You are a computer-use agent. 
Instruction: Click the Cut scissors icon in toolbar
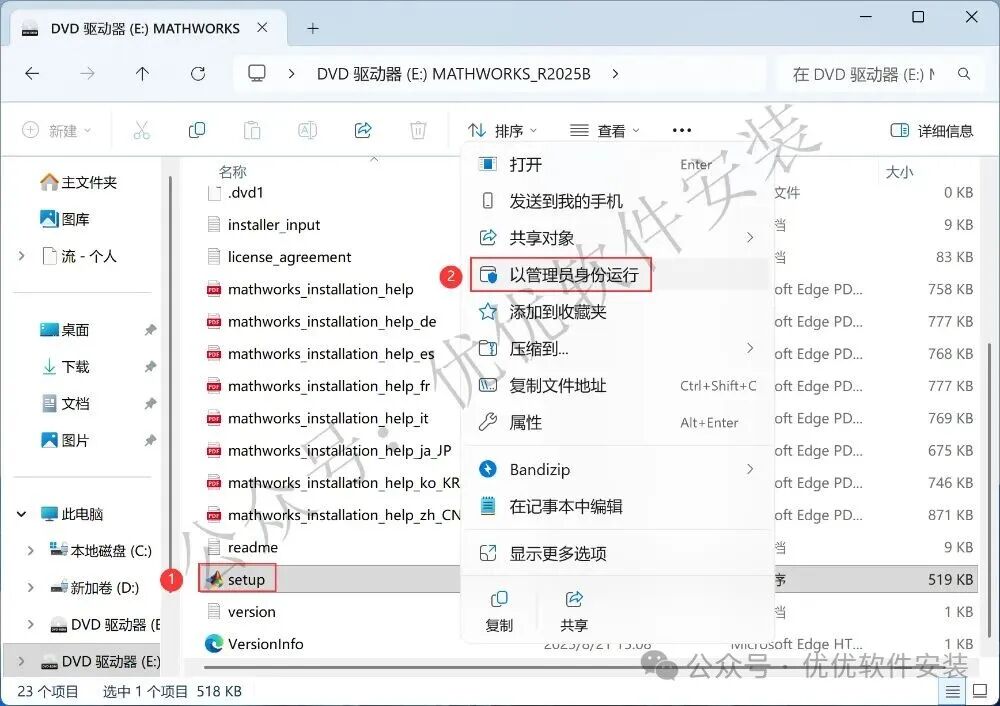coord(142,131)
